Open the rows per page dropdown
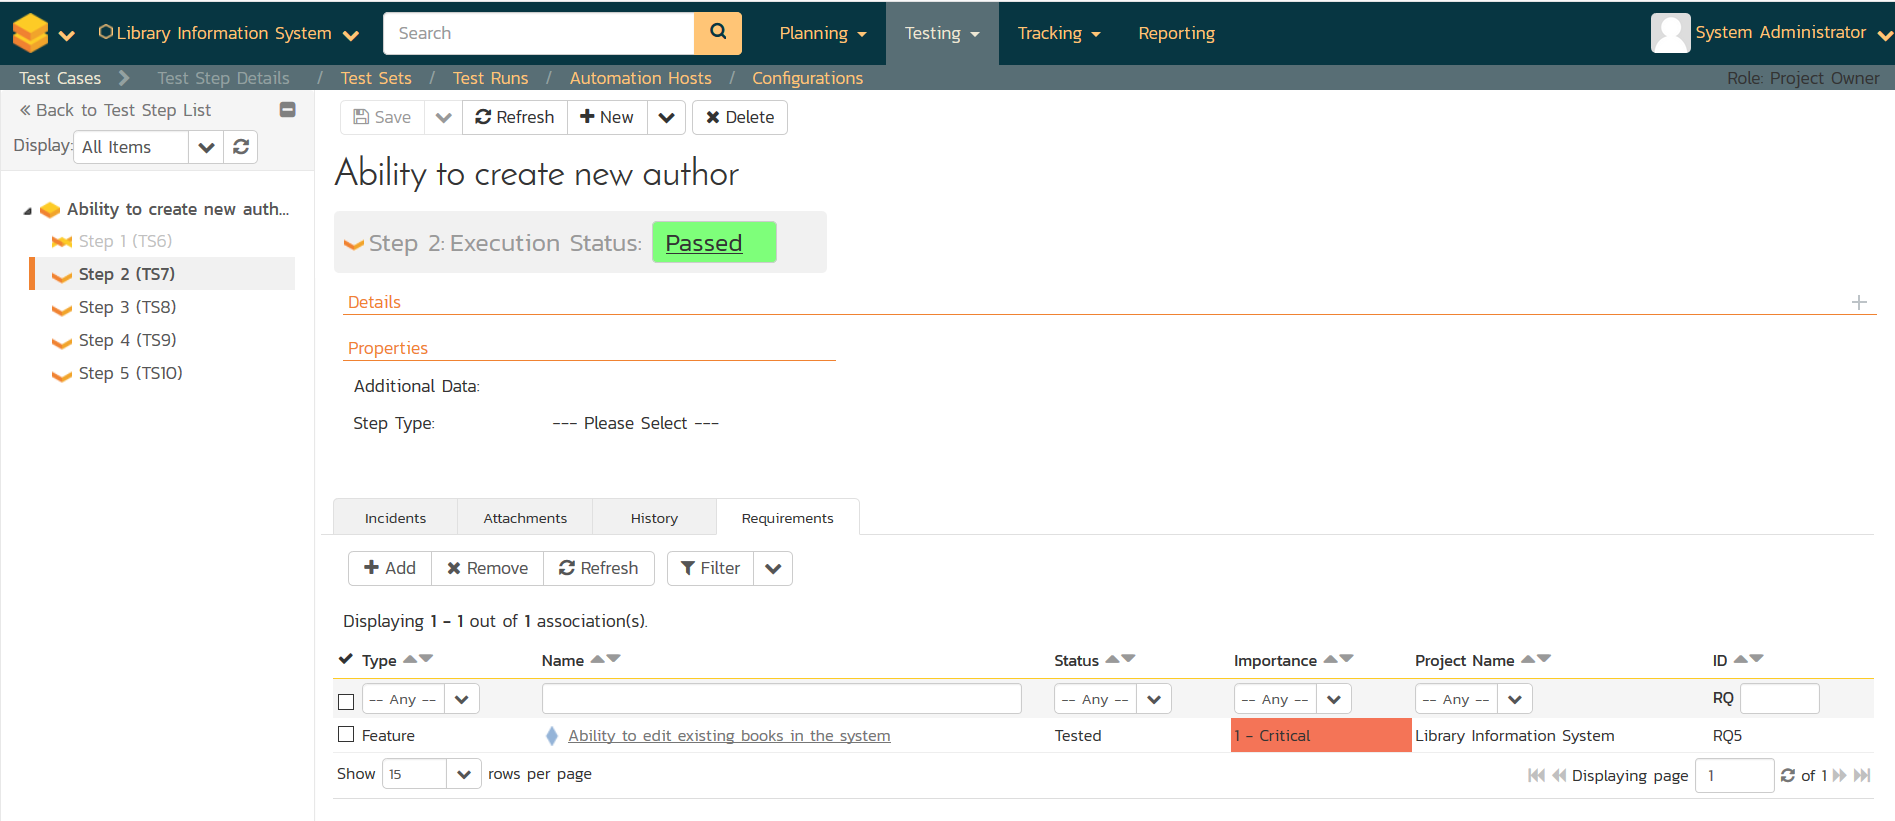The image size is (1895, 821). [463, 774]
